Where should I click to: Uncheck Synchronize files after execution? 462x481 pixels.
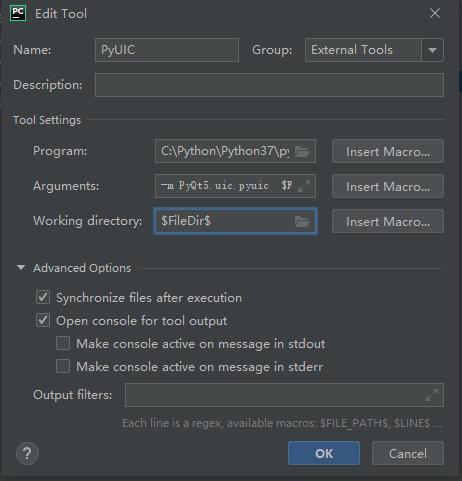click(43, 297)
